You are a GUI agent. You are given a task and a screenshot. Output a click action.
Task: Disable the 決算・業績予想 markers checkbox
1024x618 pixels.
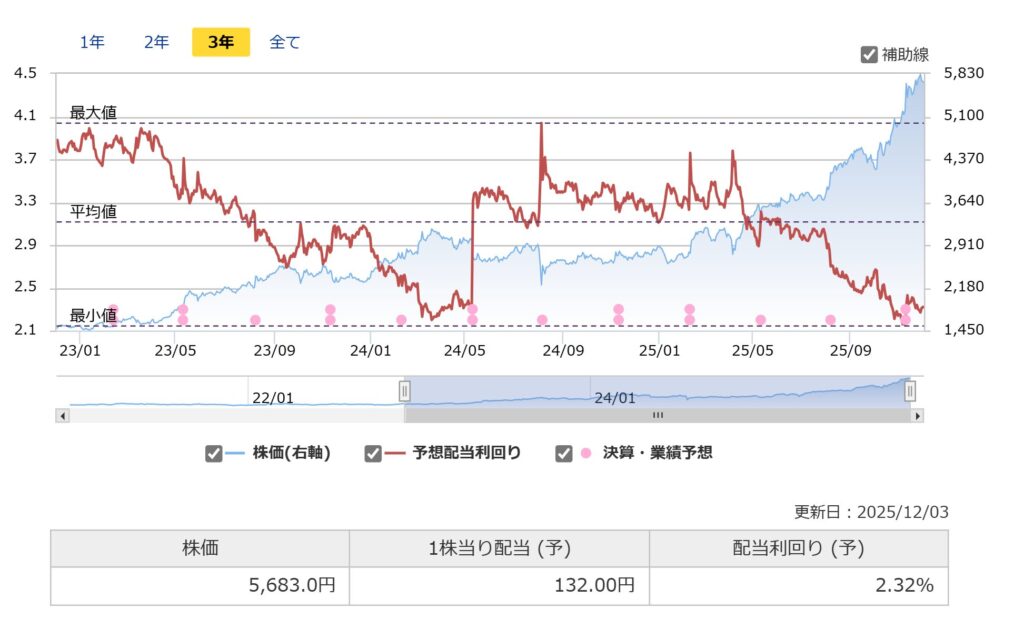click(564, 453)
